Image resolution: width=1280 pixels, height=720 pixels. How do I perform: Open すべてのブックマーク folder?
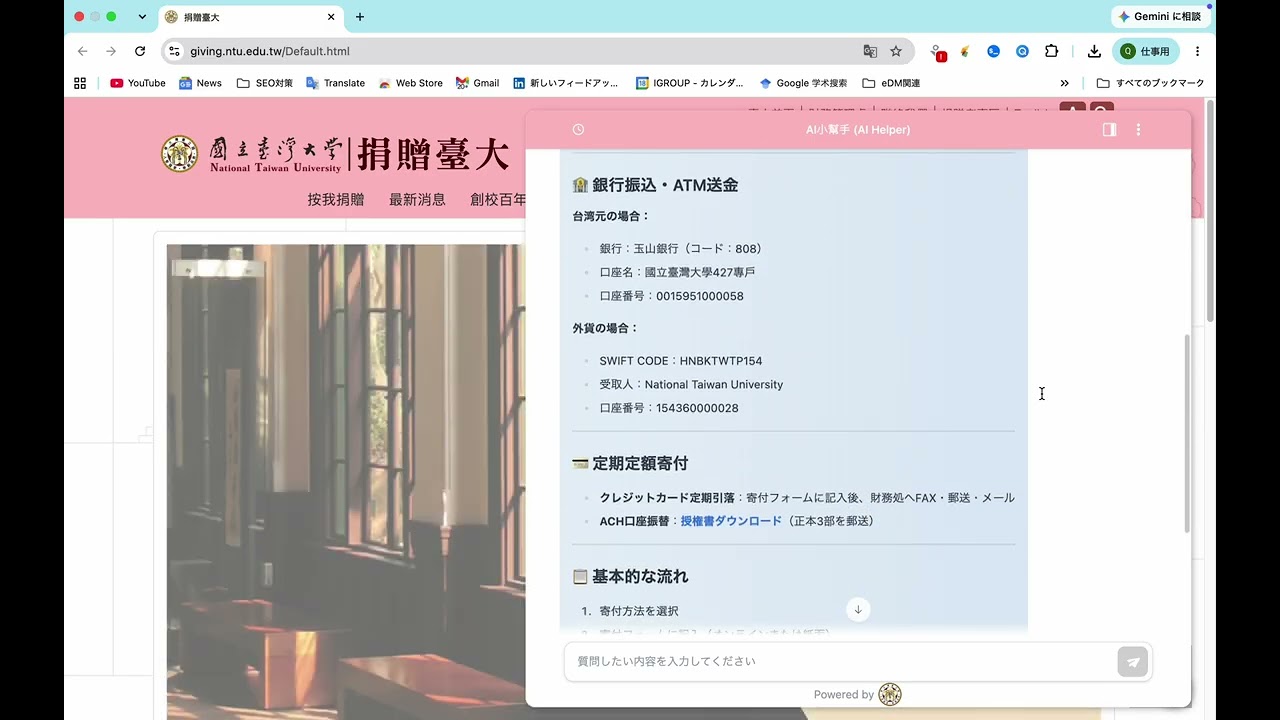tap(1150, 83)
